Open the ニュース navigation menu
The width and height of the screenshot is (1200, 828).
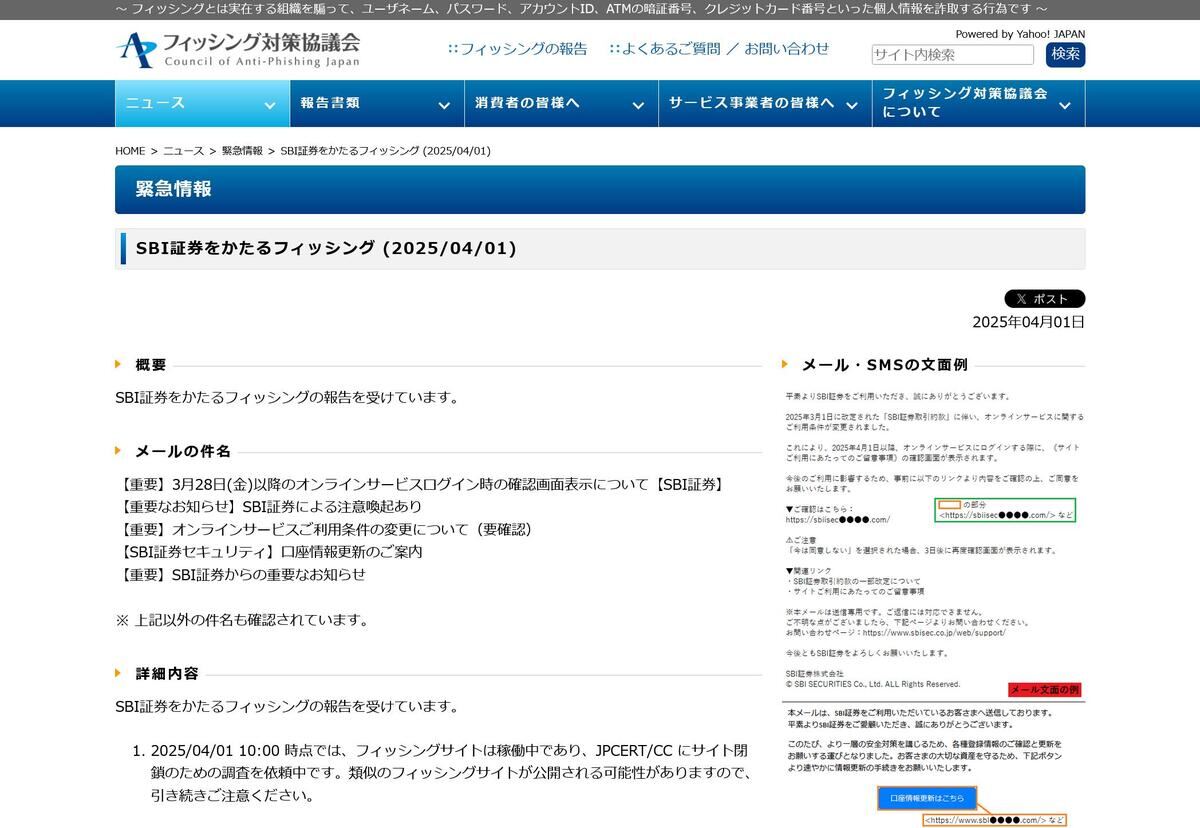[202, 103]
